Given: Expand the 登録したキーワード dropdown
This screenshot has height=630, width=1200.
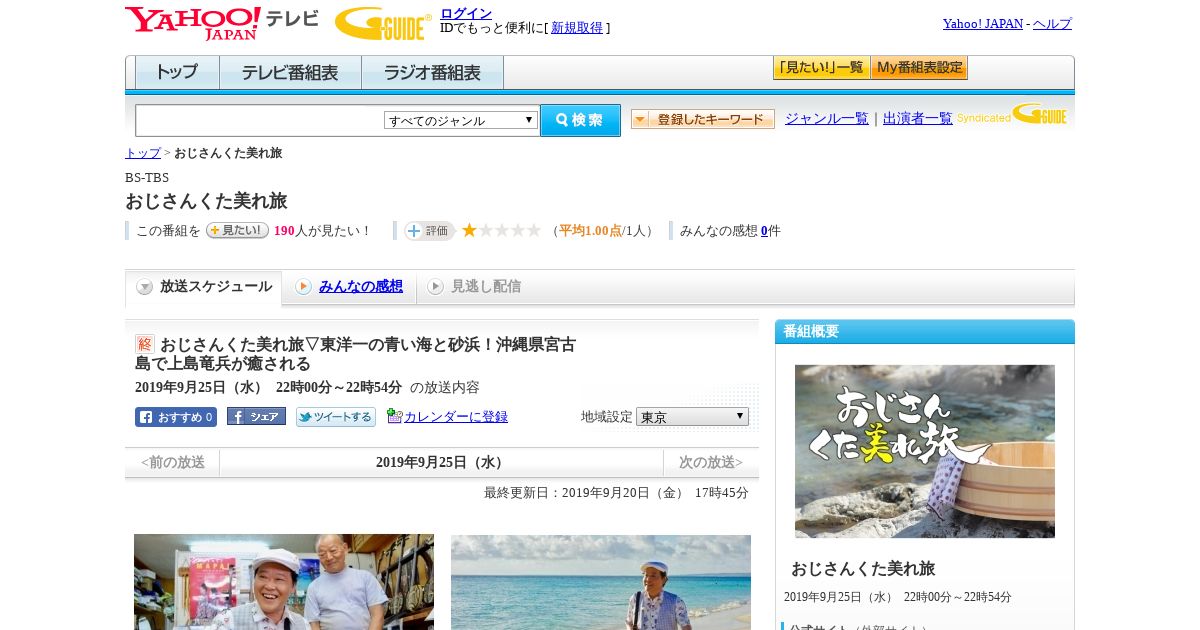Looking at the screenshot, I should (702, 119).
